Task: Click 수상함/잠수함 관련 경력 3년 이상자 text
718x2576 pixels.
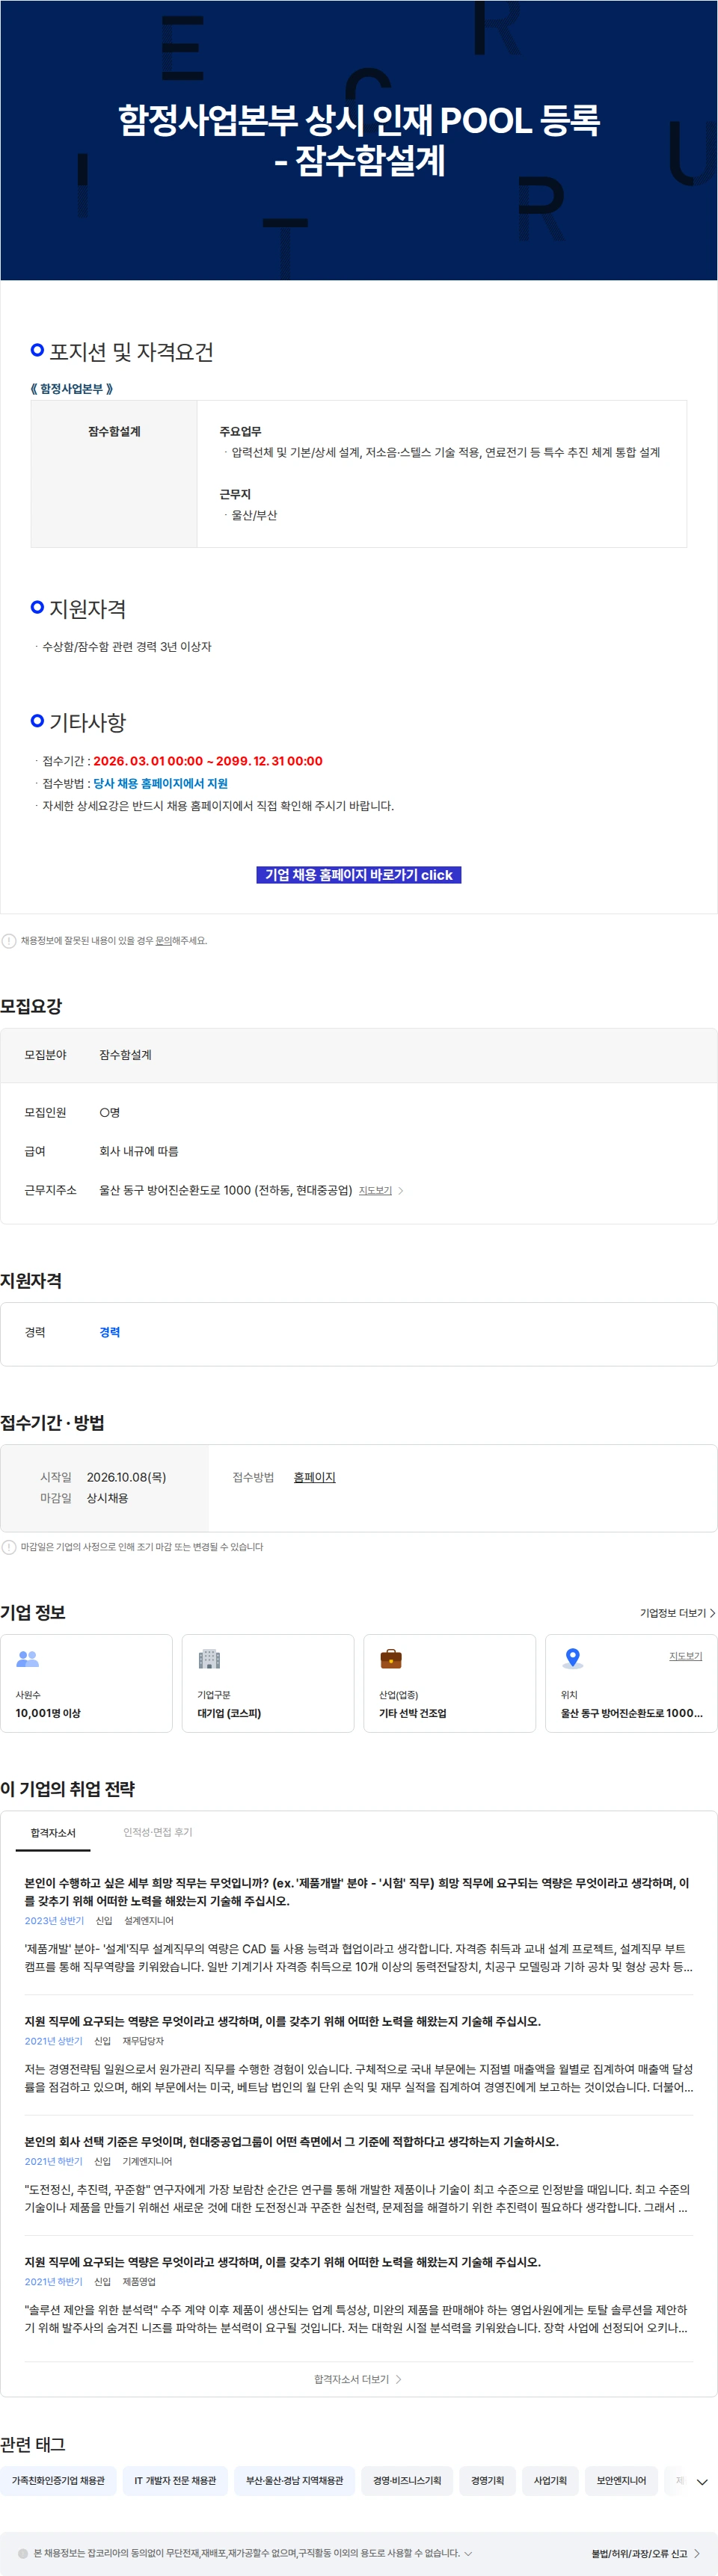Action: click(x=126, y=647)
